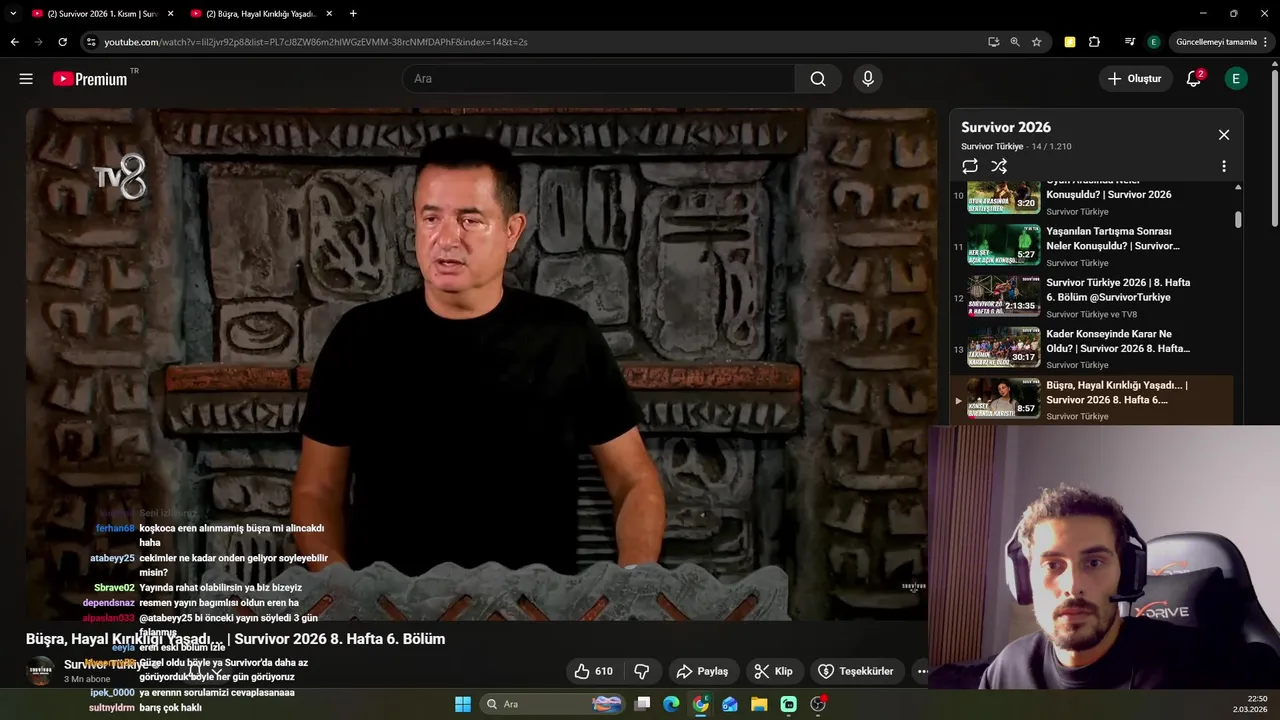Screen dimensions: 1280x720
Task: Go to YouTube Premium home logo
Action: tap(90, 79)
